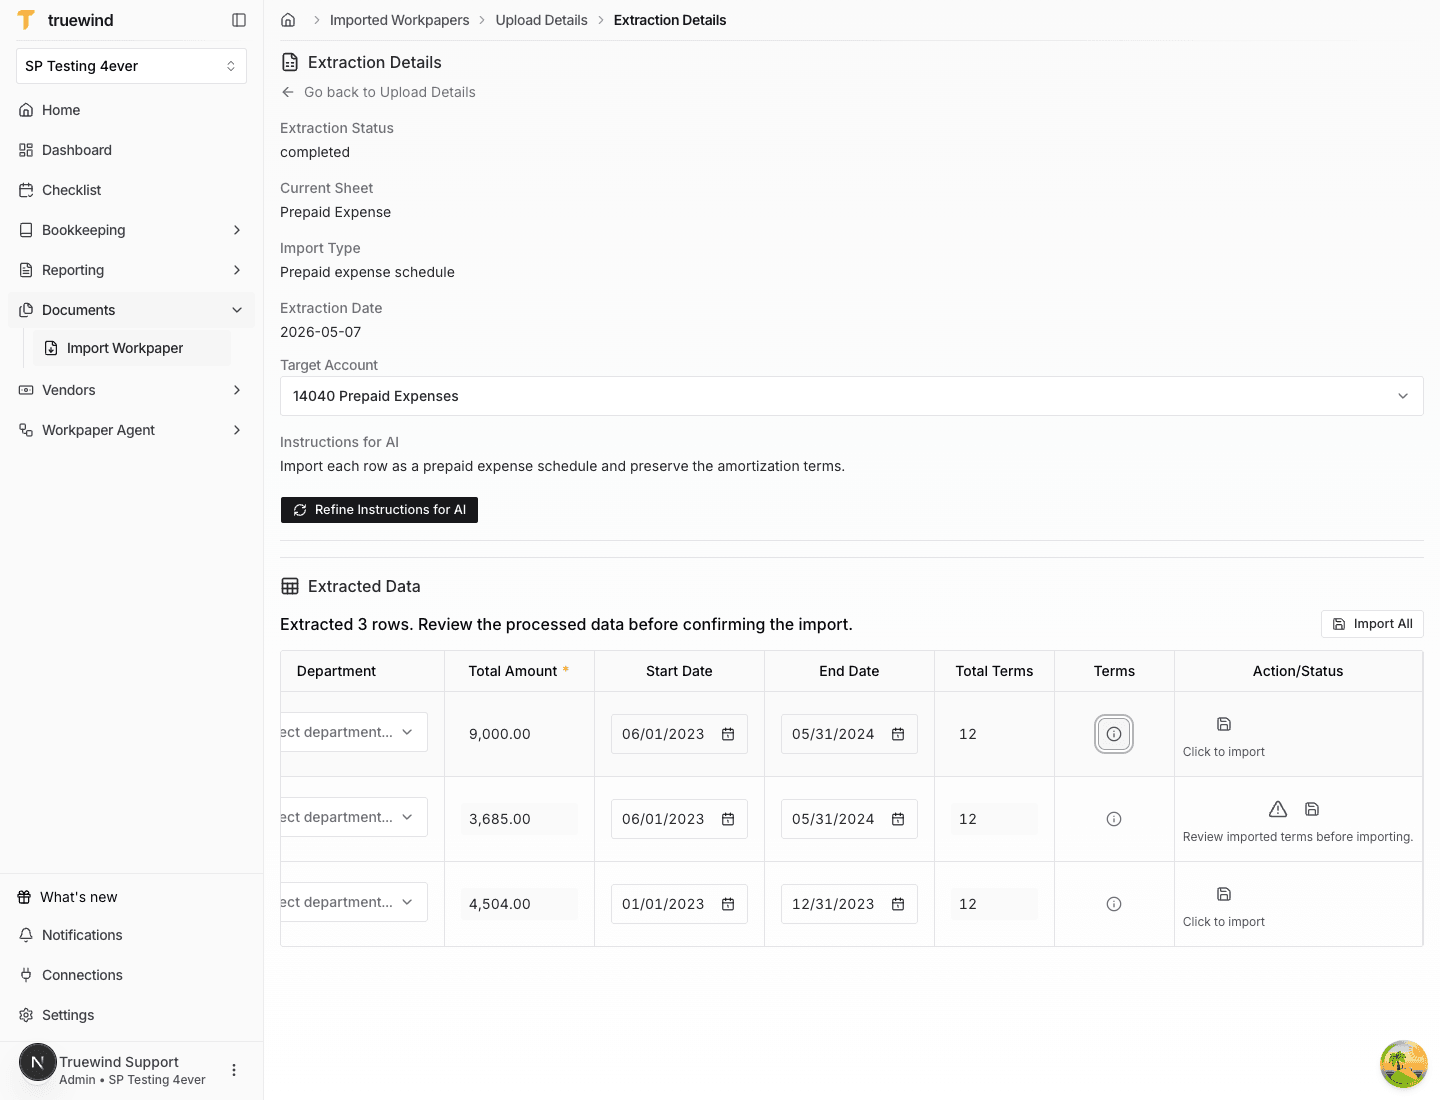The height and width of the screenshot is (1100, 1440).
Task: Click the Start Date column header
Action: click(679, 671)
